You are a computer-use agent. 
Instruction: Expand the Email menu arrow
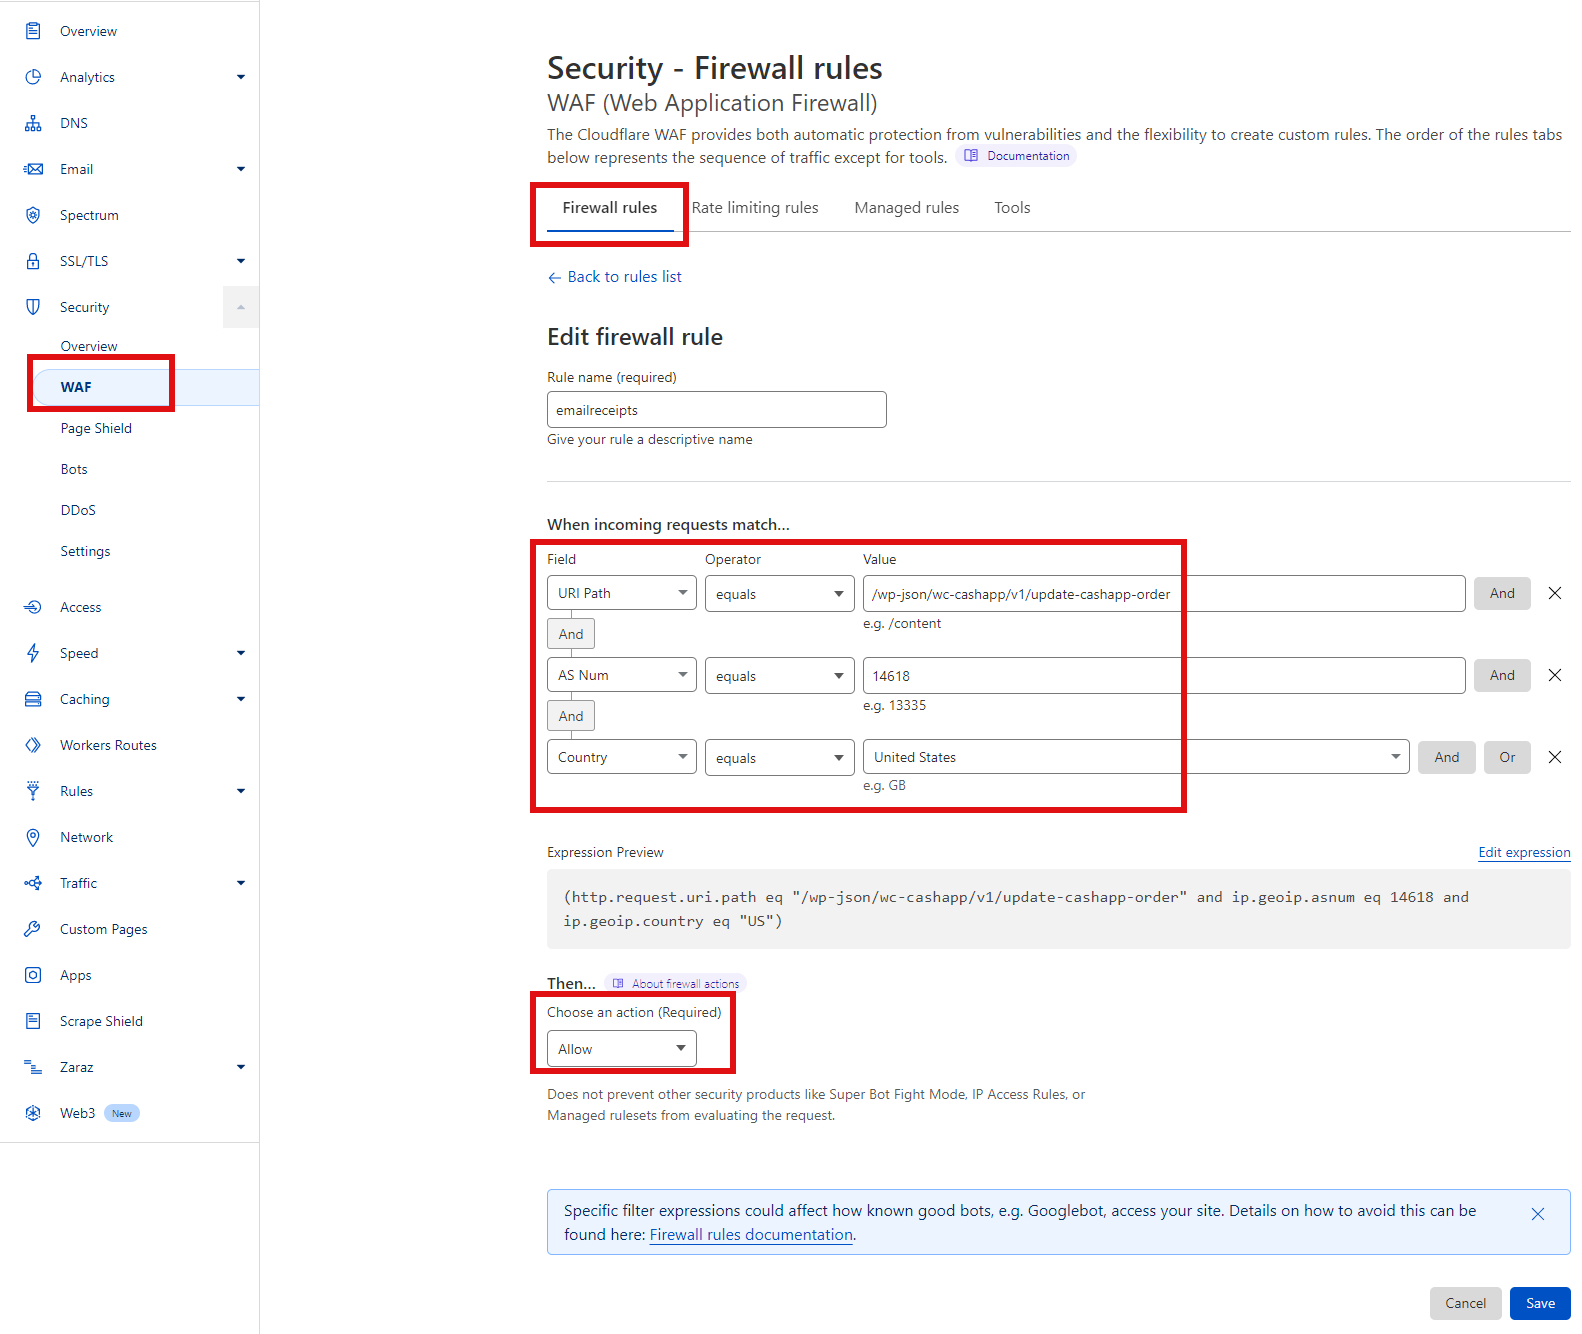click(241, 169)
